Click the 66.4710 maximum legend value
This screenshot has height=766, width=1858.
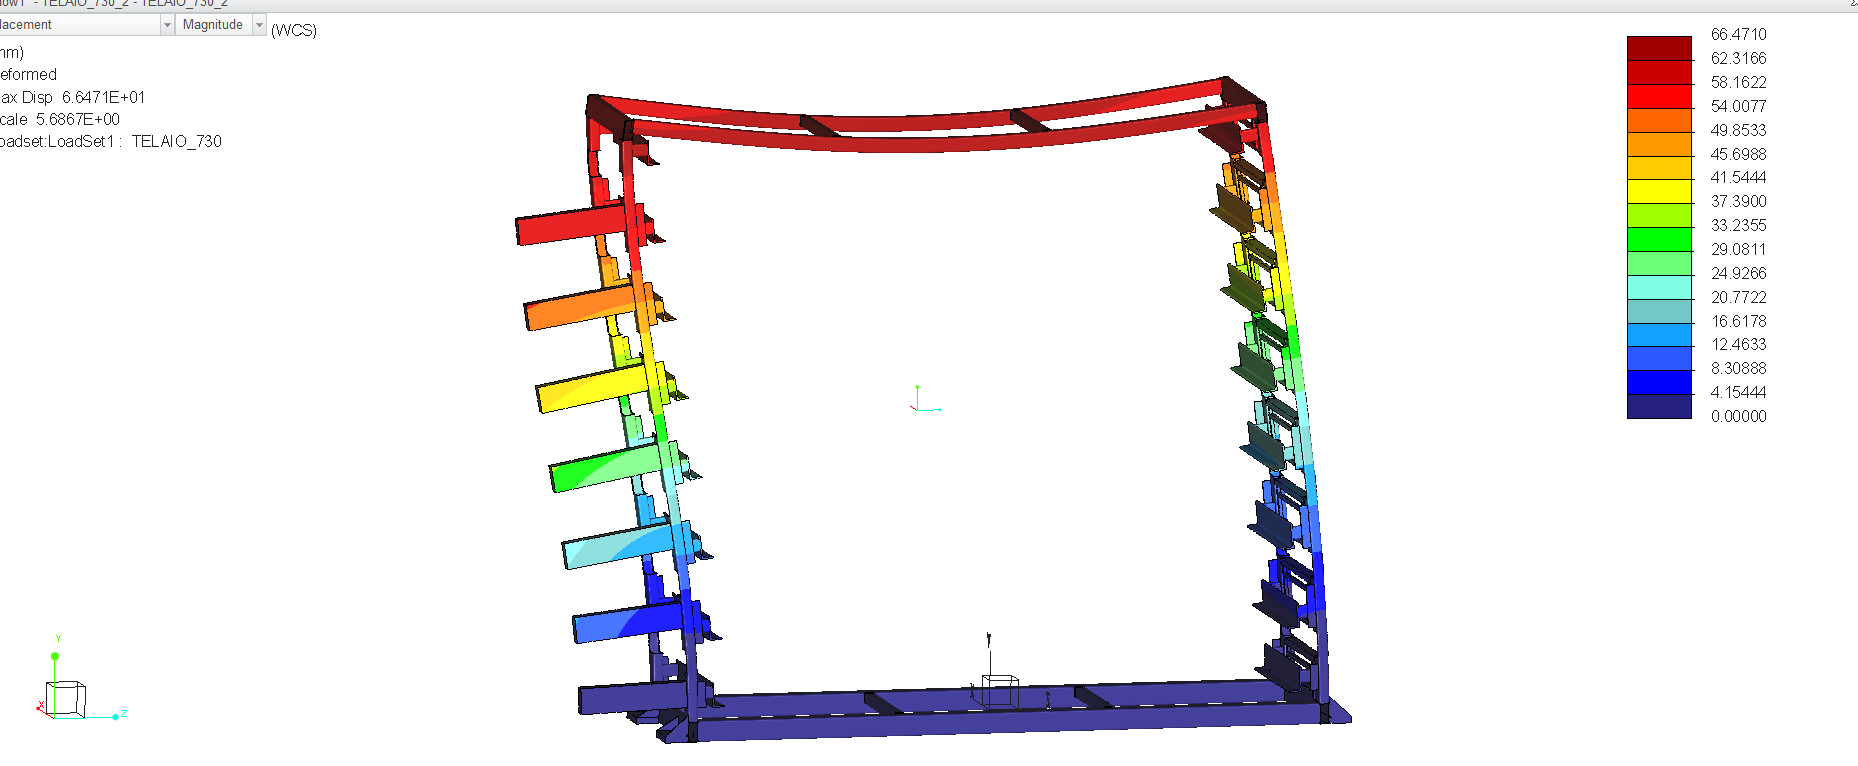point(1738,34)
